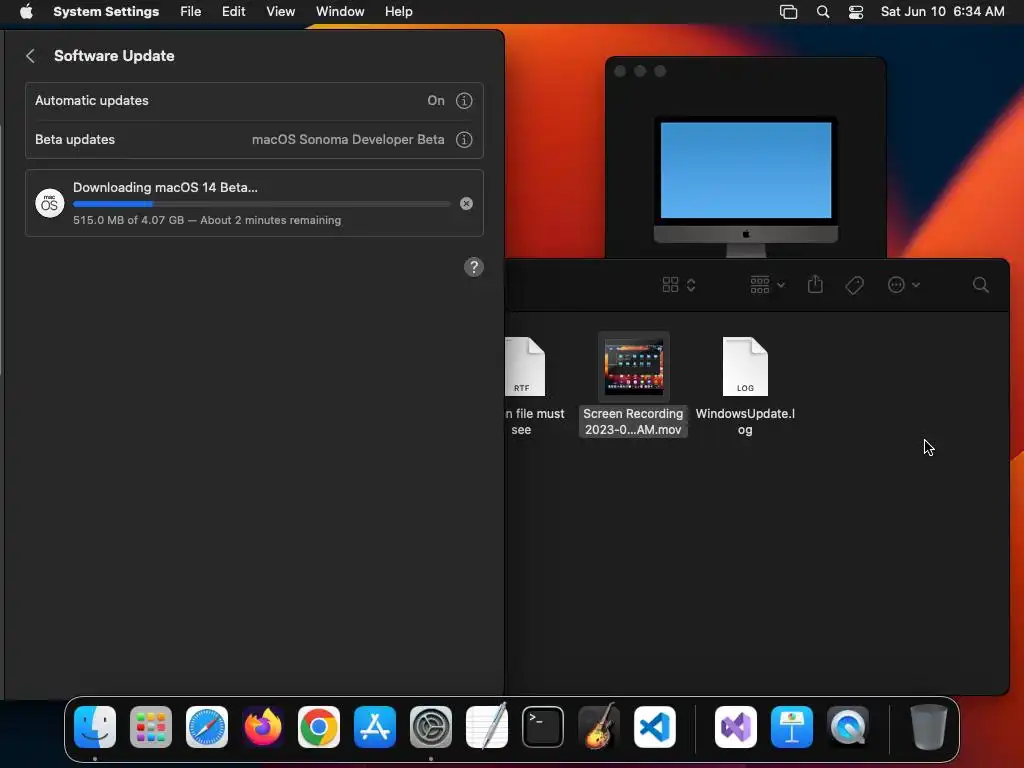
Task: Click "Downloading macOS 14 Beta..." label
Action: coord(165,187)
